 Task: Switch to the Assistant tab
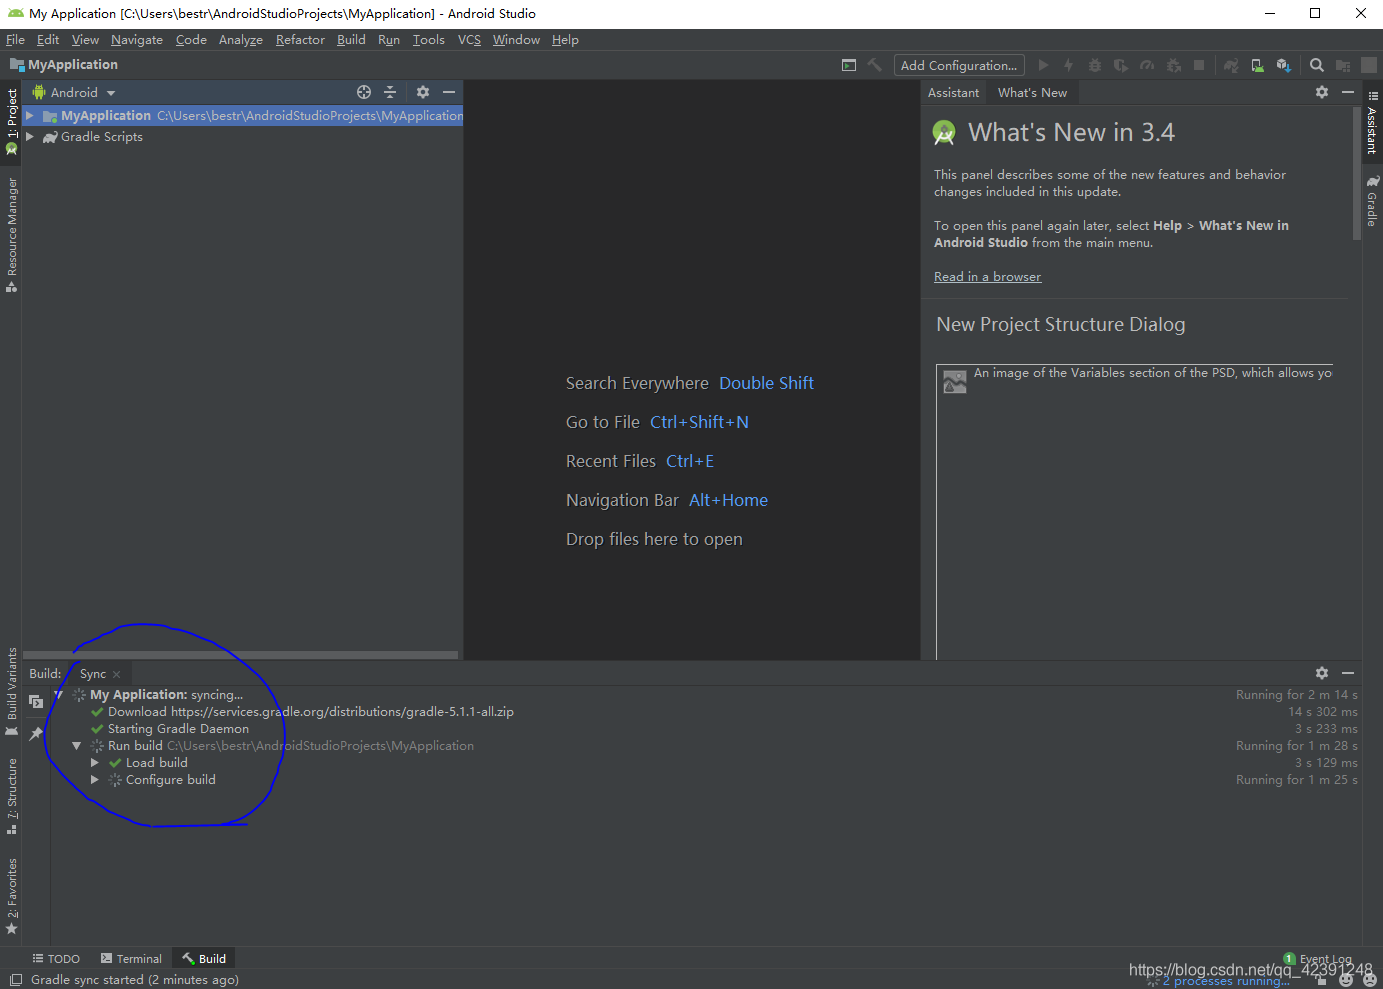pyautogui.click(x=952, y=92)
